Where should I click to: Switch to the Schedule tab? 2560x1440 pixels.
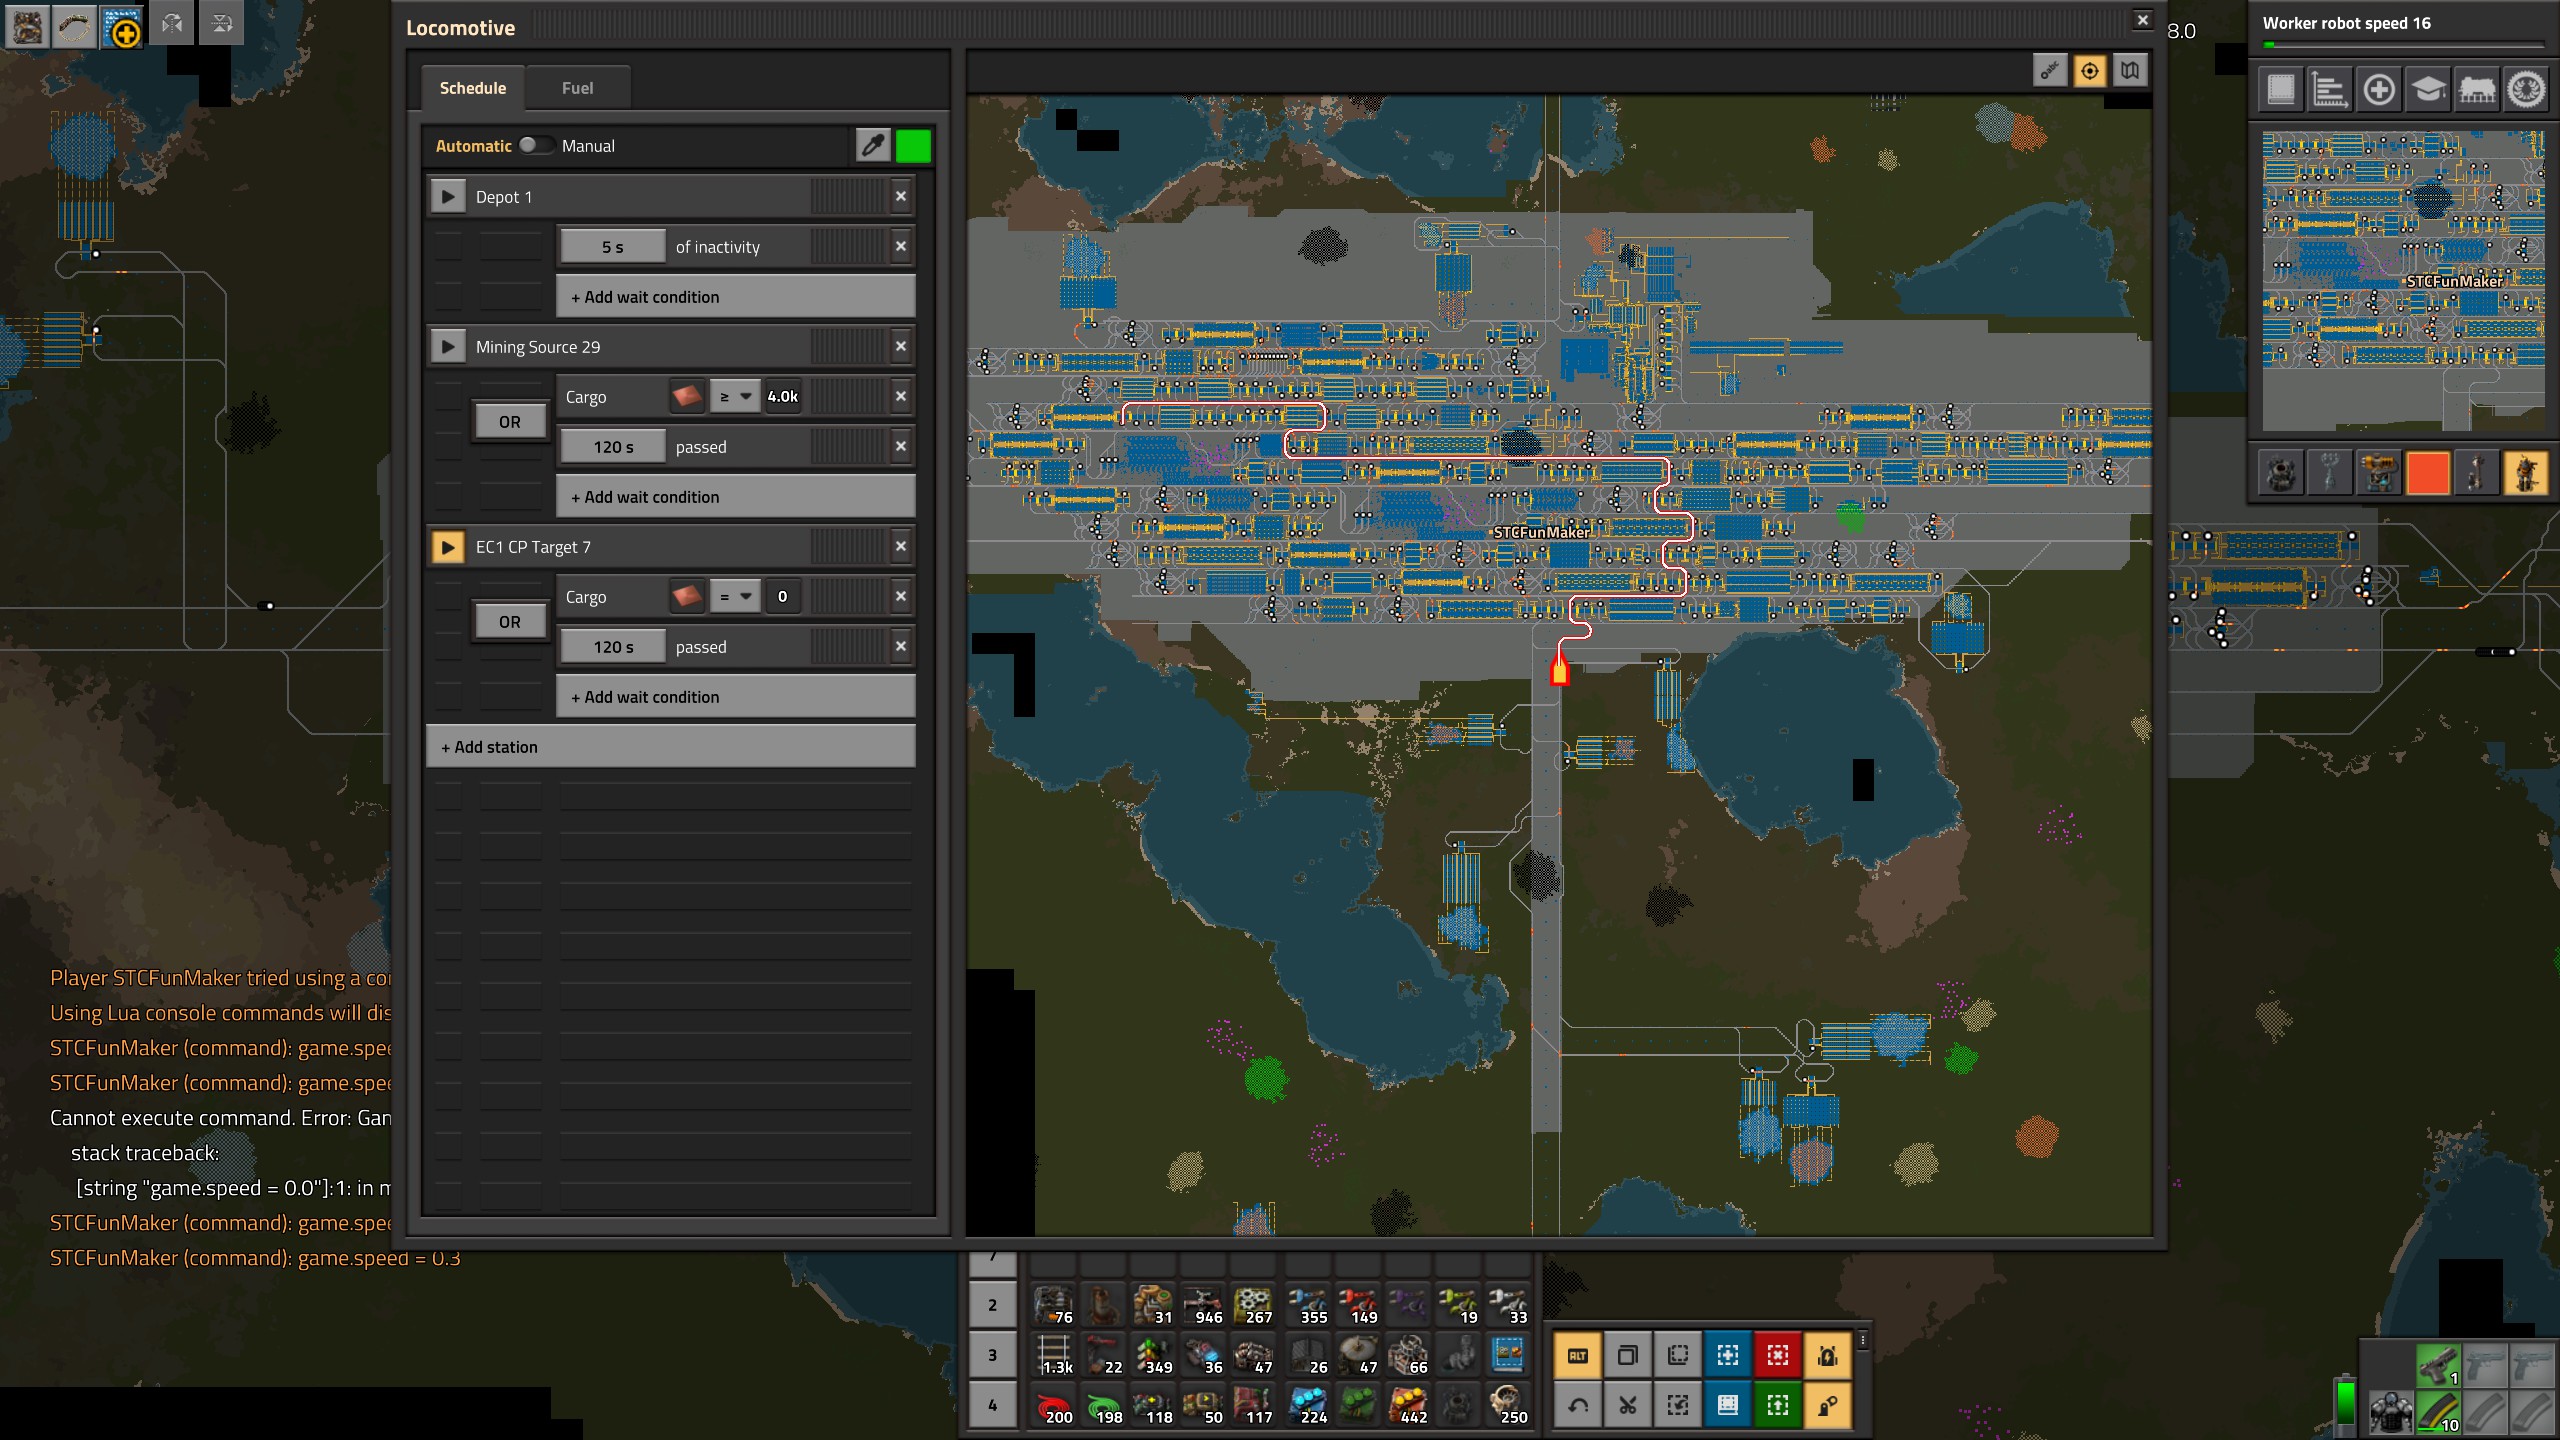point(472,88)
